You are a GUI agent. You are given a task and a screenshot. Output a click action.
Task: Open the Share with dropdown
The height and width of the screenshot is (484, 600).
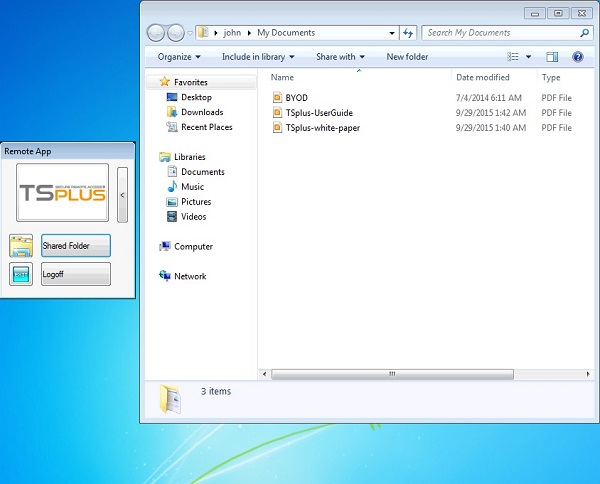[340, 57]
